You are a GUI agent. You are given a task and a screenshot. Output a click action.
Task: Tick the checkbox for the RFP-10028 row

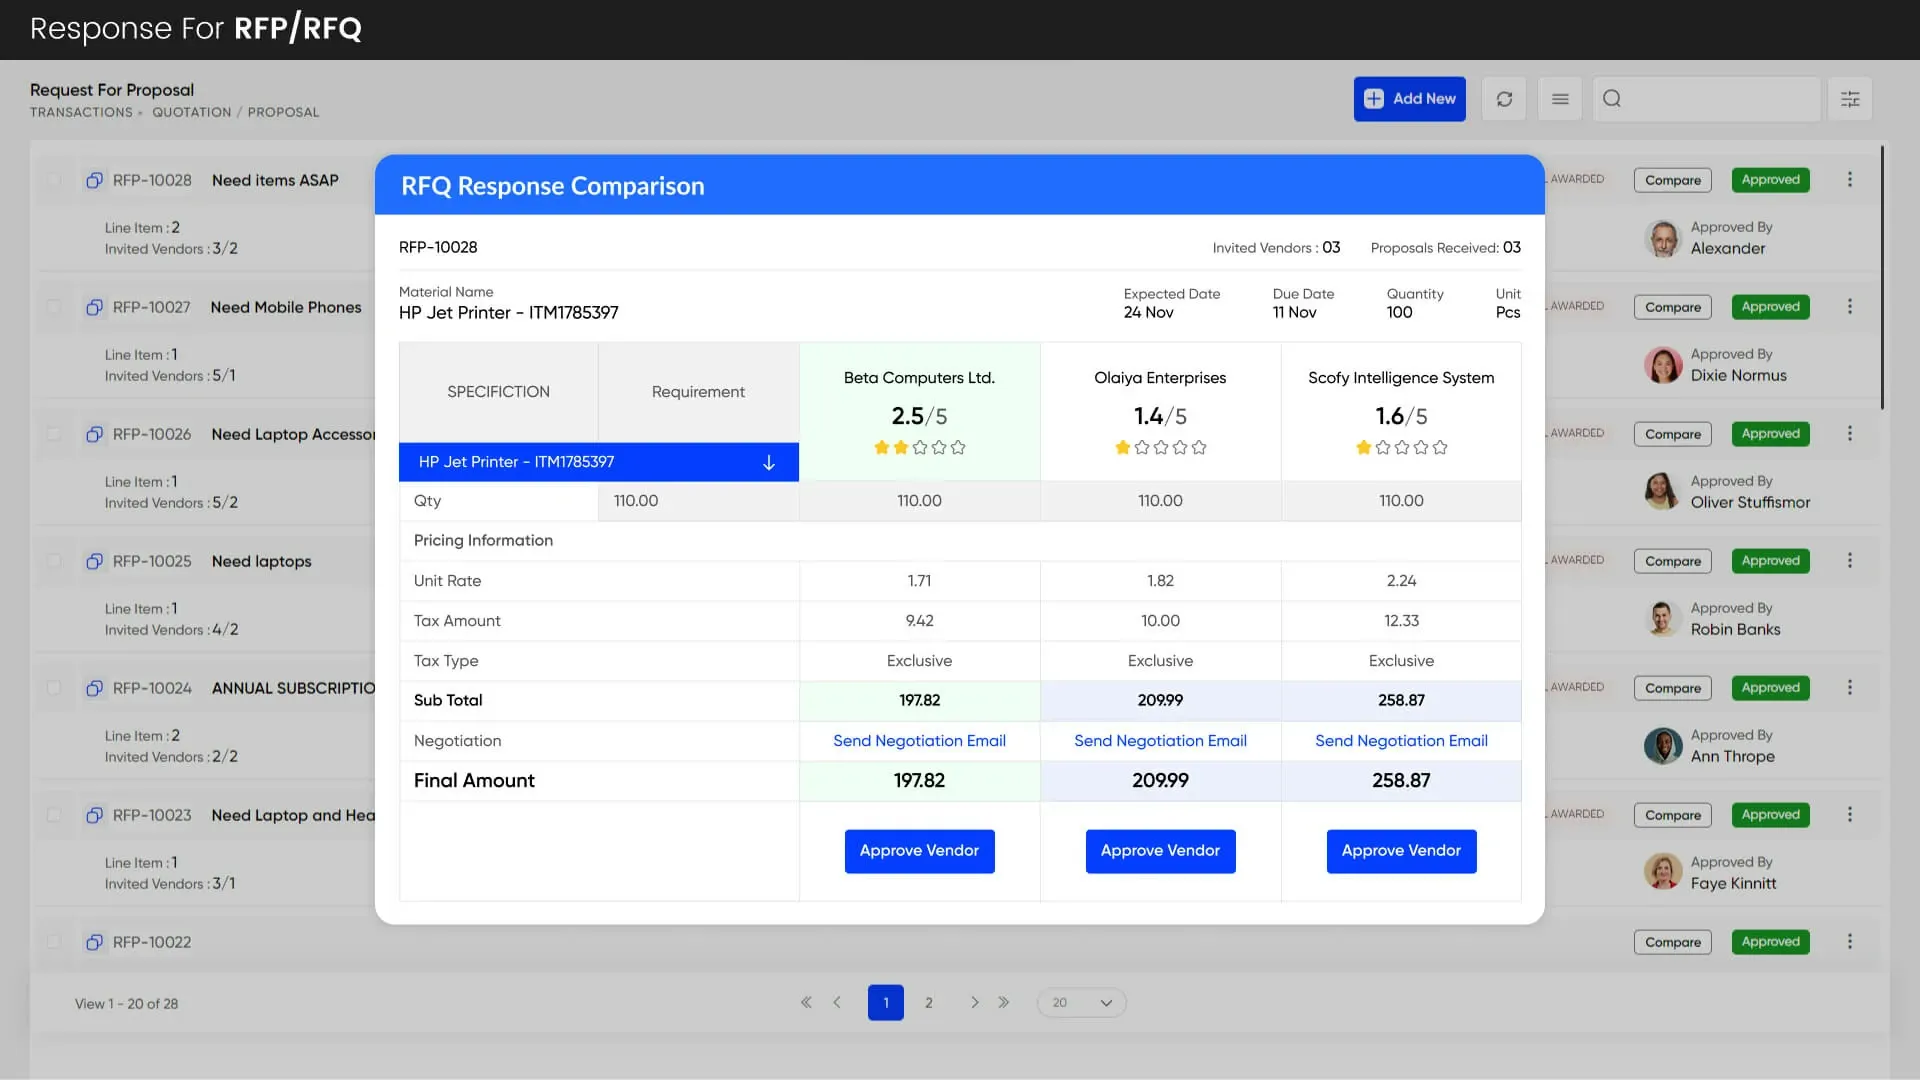point(54,180)
